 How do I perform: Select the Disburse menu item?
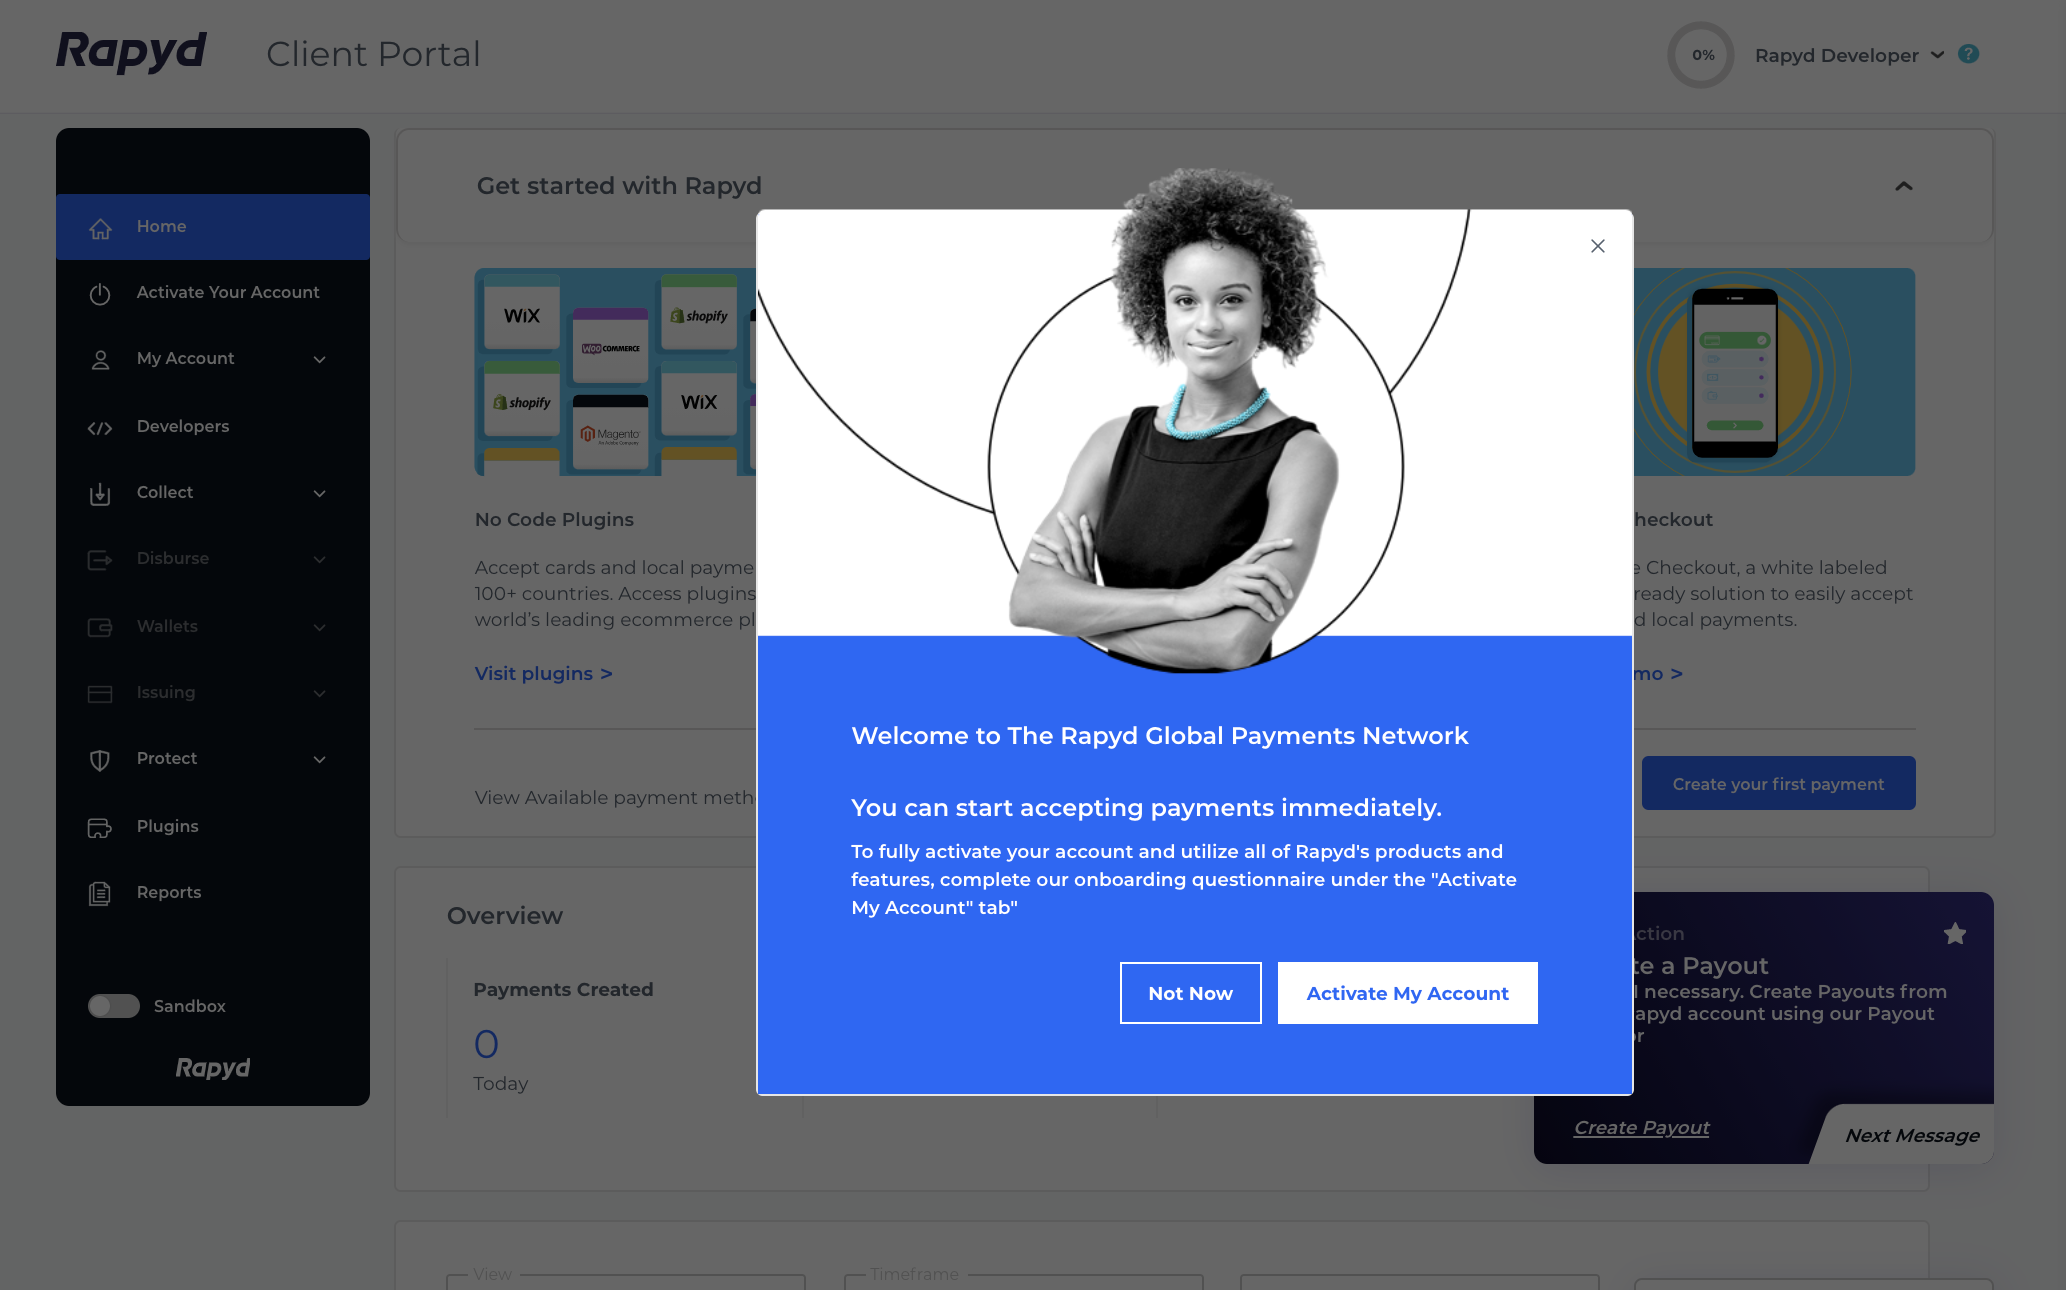point(173,558)
